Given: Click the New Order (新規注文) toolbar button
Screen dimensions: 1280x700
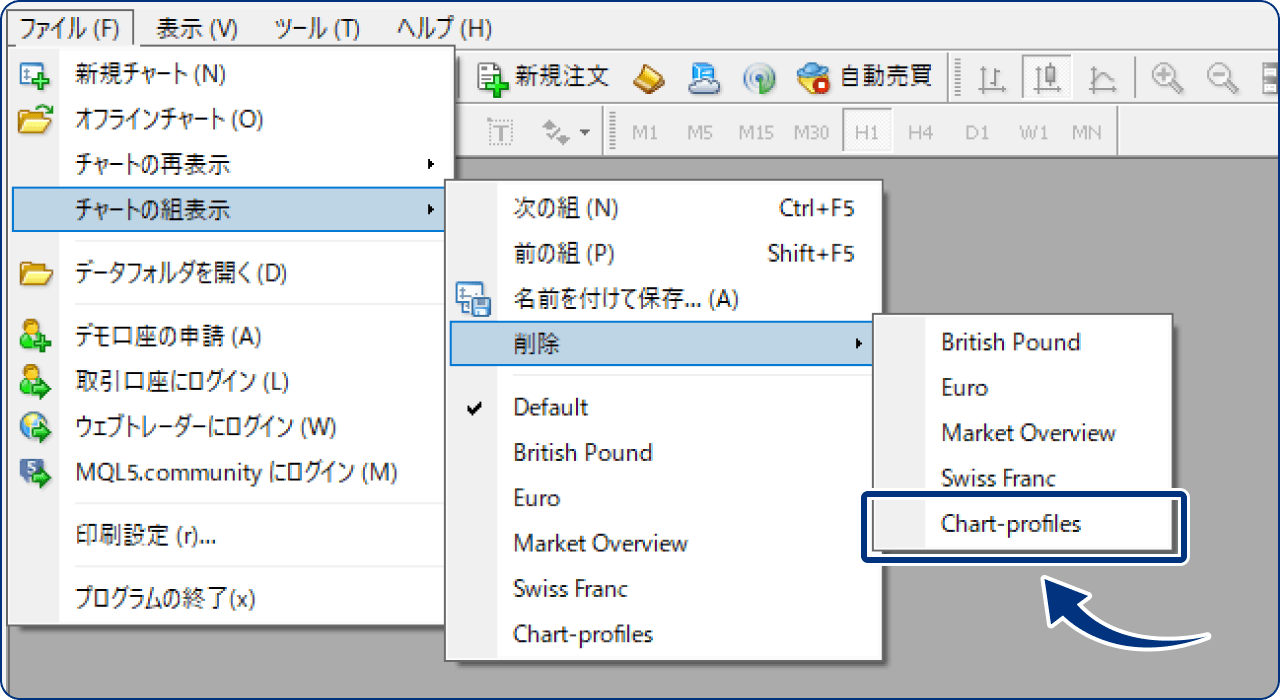Looking at the screenshot, I should (x=543, y=77).
